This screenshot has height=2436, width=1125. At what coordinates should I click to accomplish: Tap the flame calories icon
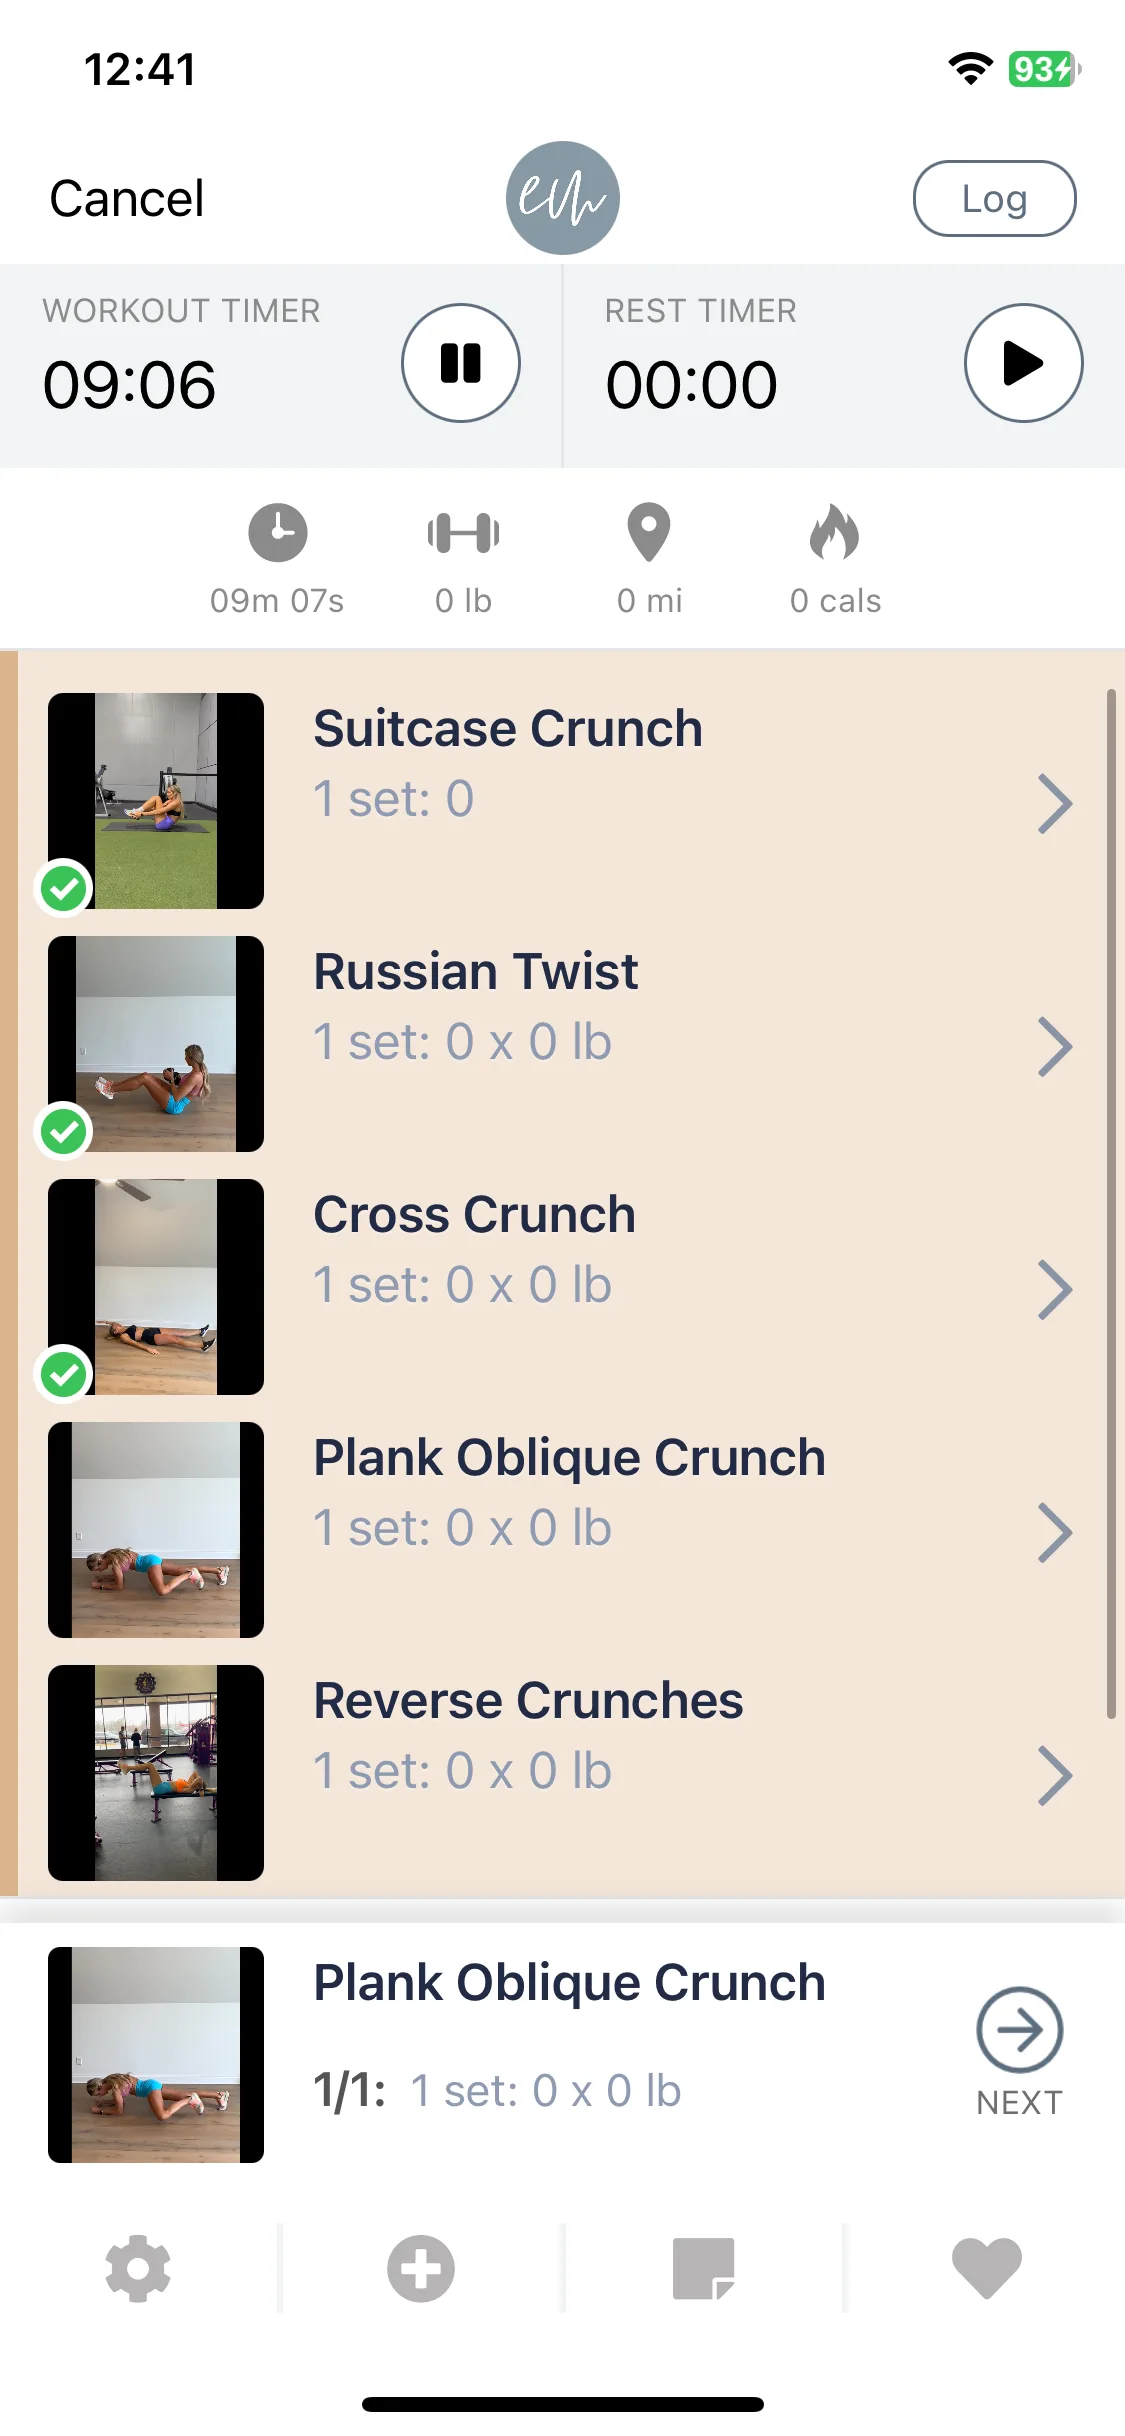click(835, 531)
